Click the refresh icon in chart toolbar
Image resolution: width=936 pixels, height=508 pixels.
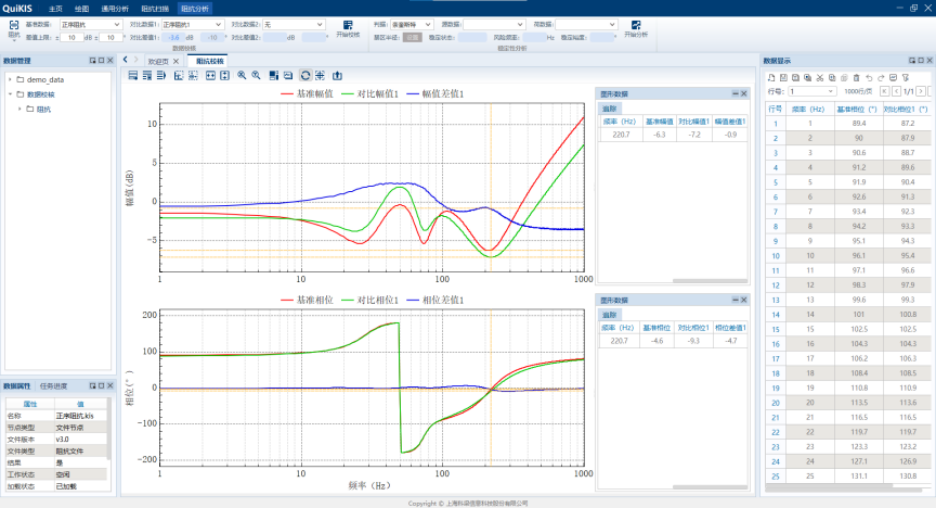pos(305,75)
